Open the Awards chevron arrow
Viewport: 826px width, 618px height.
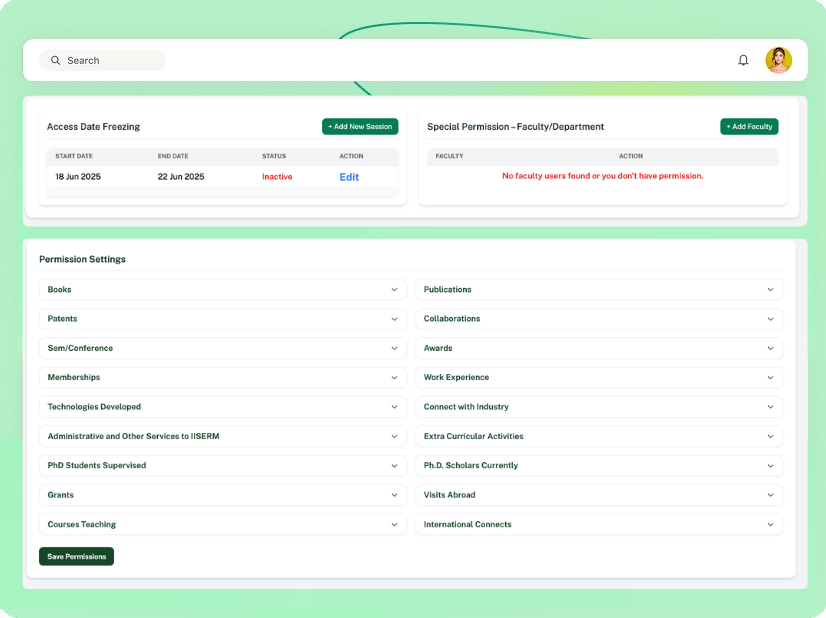pyautogui.click(x=770, y=348)
